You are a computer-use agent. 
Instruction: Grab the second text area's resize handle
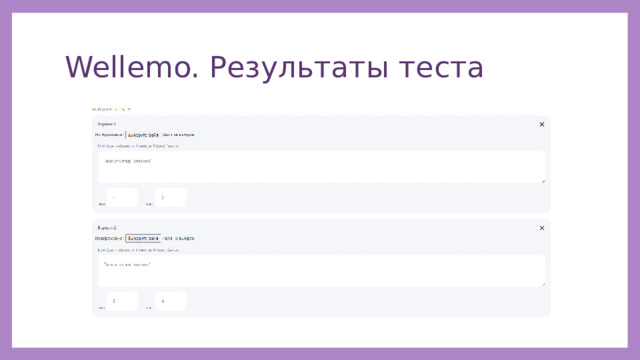coord(543,284)
